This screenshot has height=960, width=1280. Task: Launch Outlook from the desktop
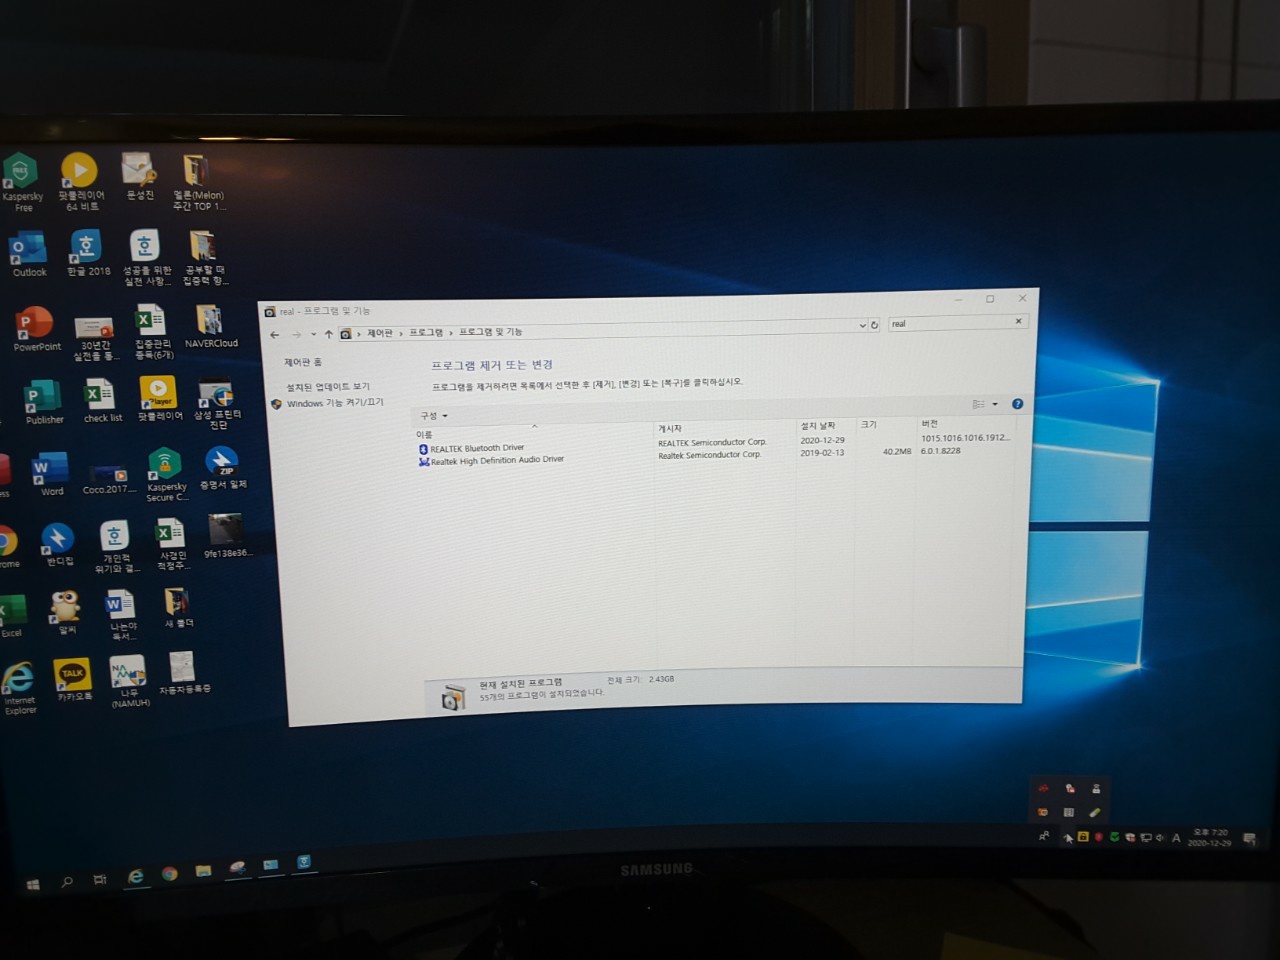28,256
